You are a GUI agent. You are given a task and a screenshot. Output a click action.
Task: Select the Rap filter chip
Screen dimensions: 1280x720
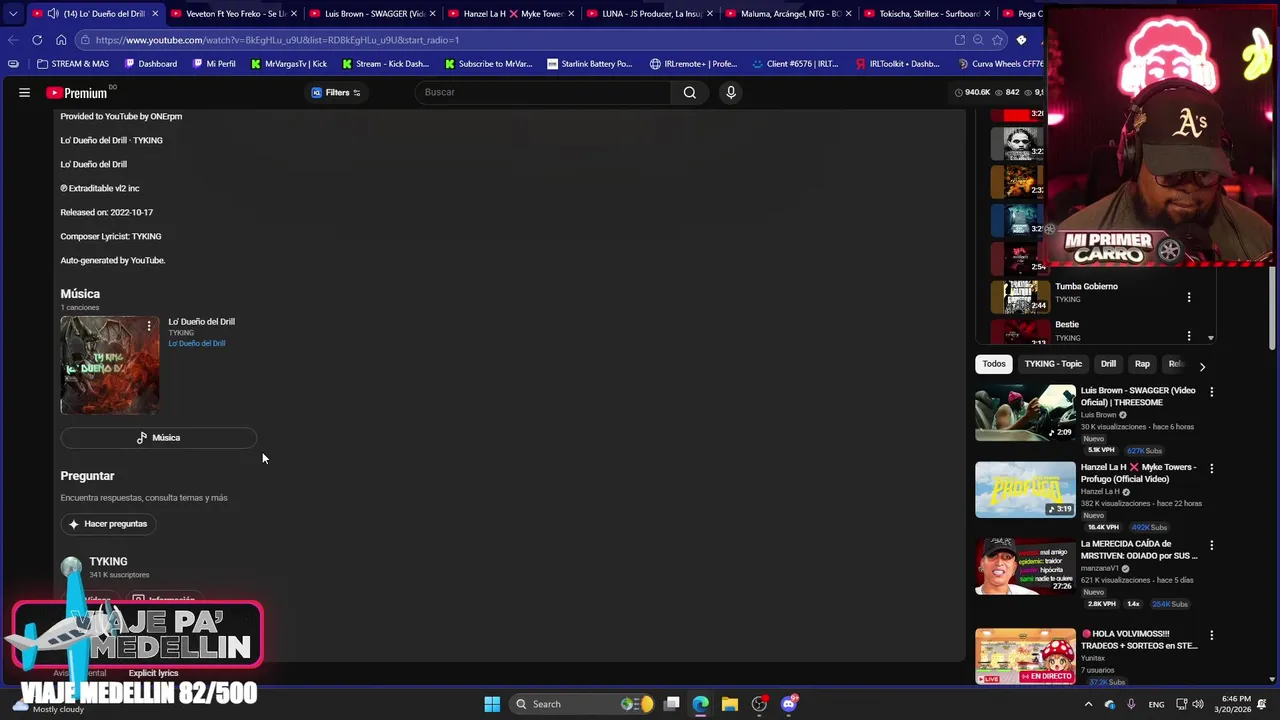coord(1142,364)
